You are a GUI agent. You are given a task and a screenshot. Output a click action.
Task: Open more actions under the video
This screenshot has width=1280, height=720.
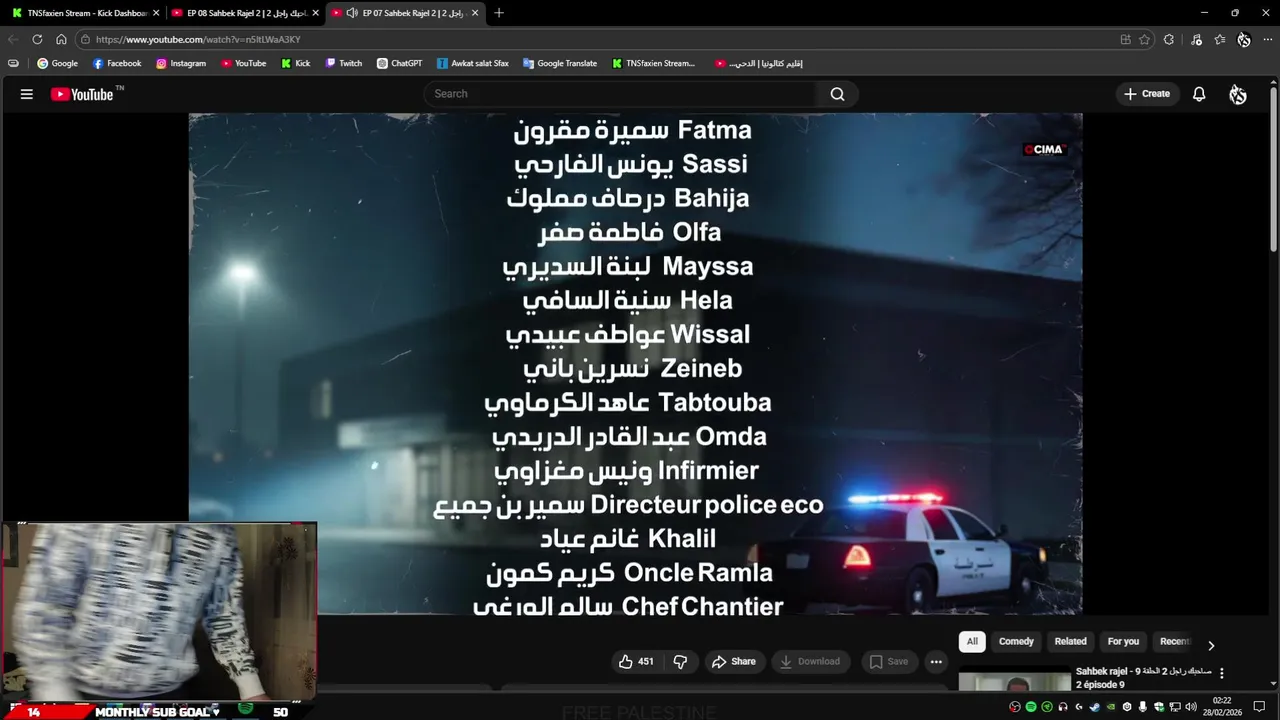[936, 661]
